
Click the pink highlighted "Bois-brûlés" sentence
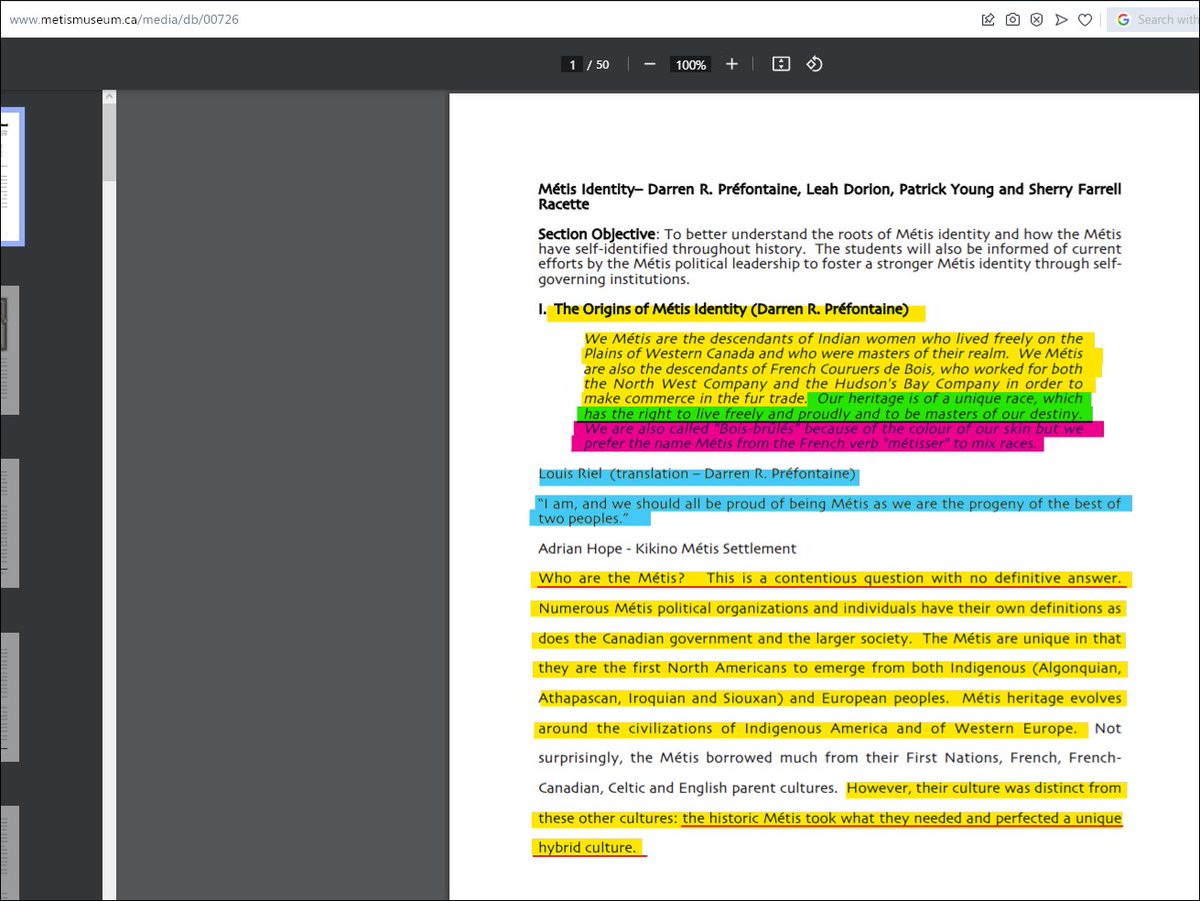[833, 436]
